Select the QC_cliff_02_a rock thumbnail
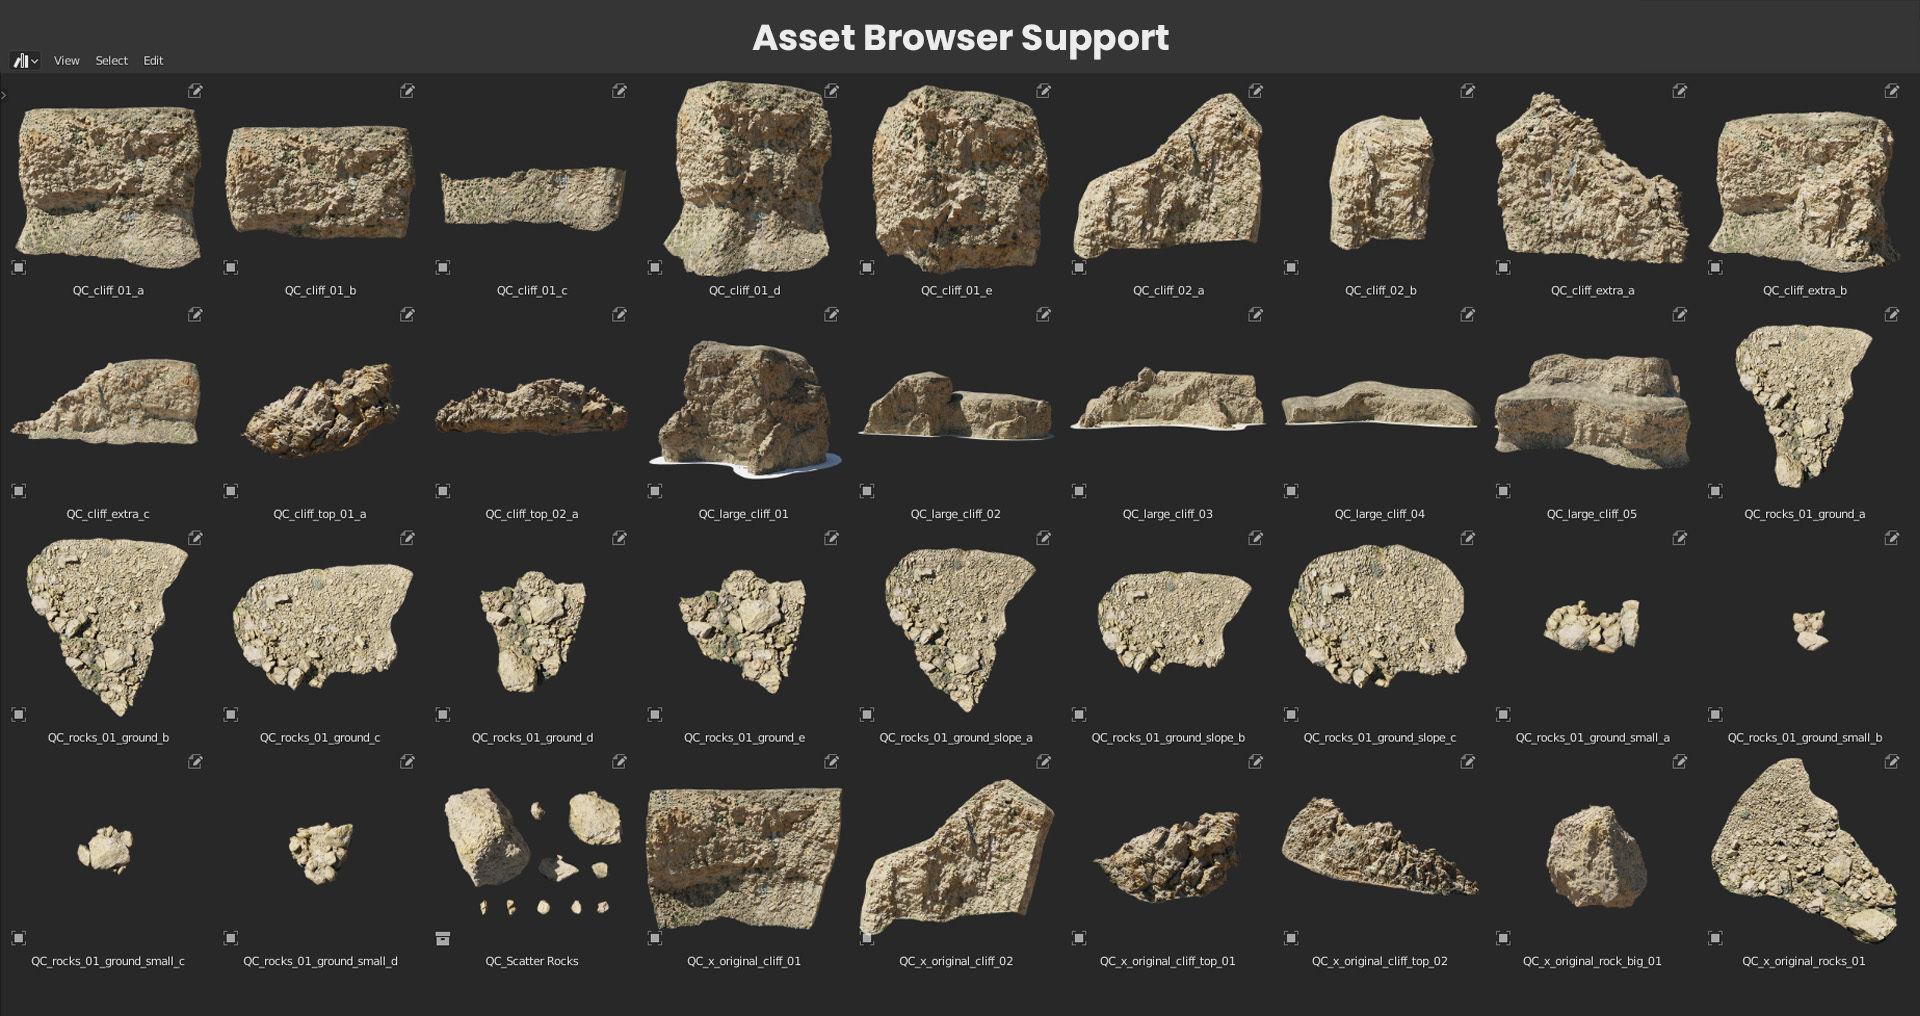Image resolution: width=1920 pixels, height=1016 pixels. (x=1168, y=178)
